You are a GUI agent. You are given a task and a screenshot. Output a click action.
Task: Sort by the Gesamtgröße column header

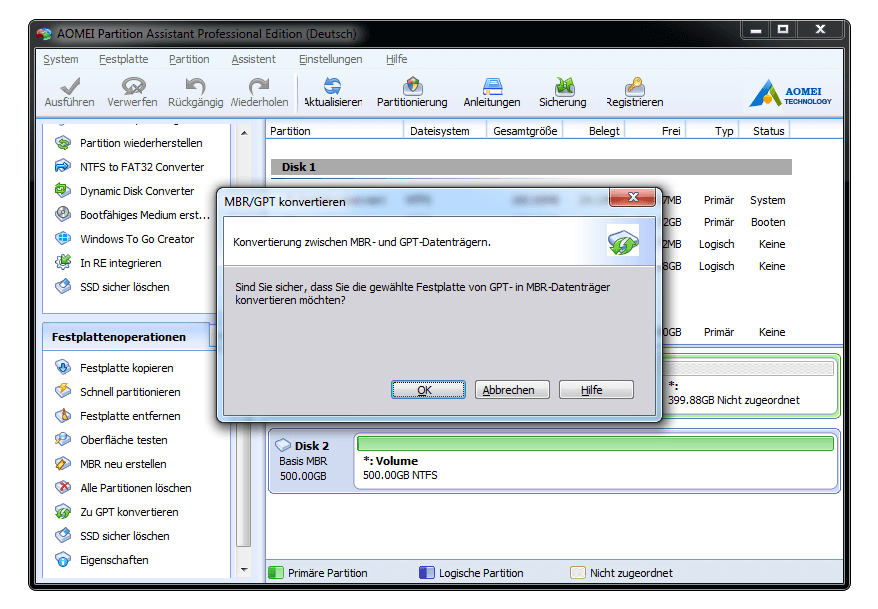click(525, 131)
